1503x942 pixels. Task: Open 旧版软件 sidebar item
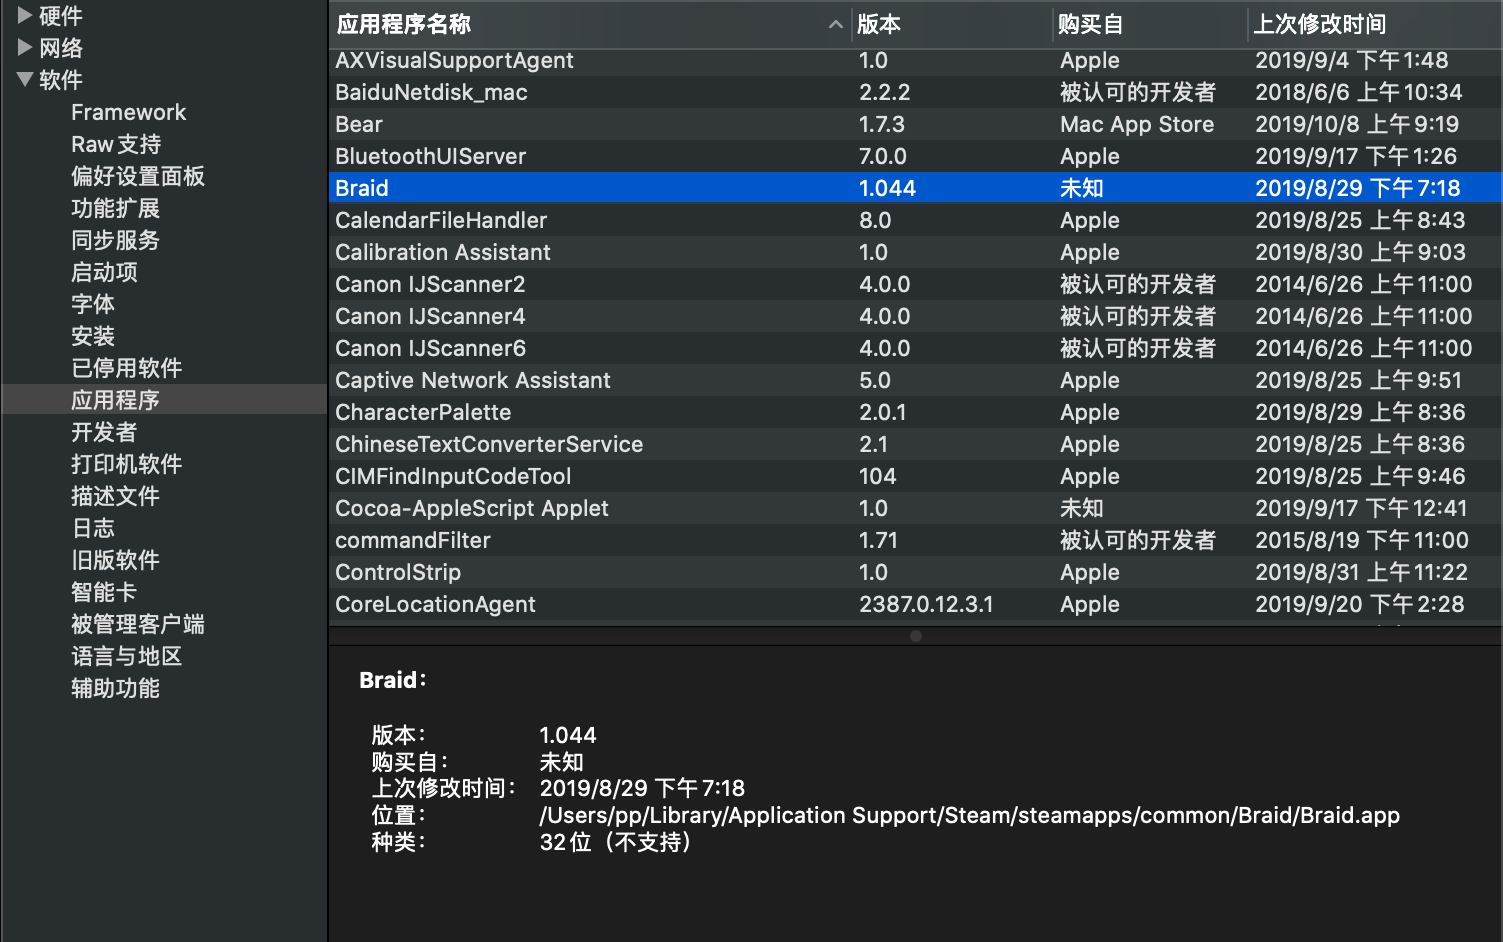(115, 560)
